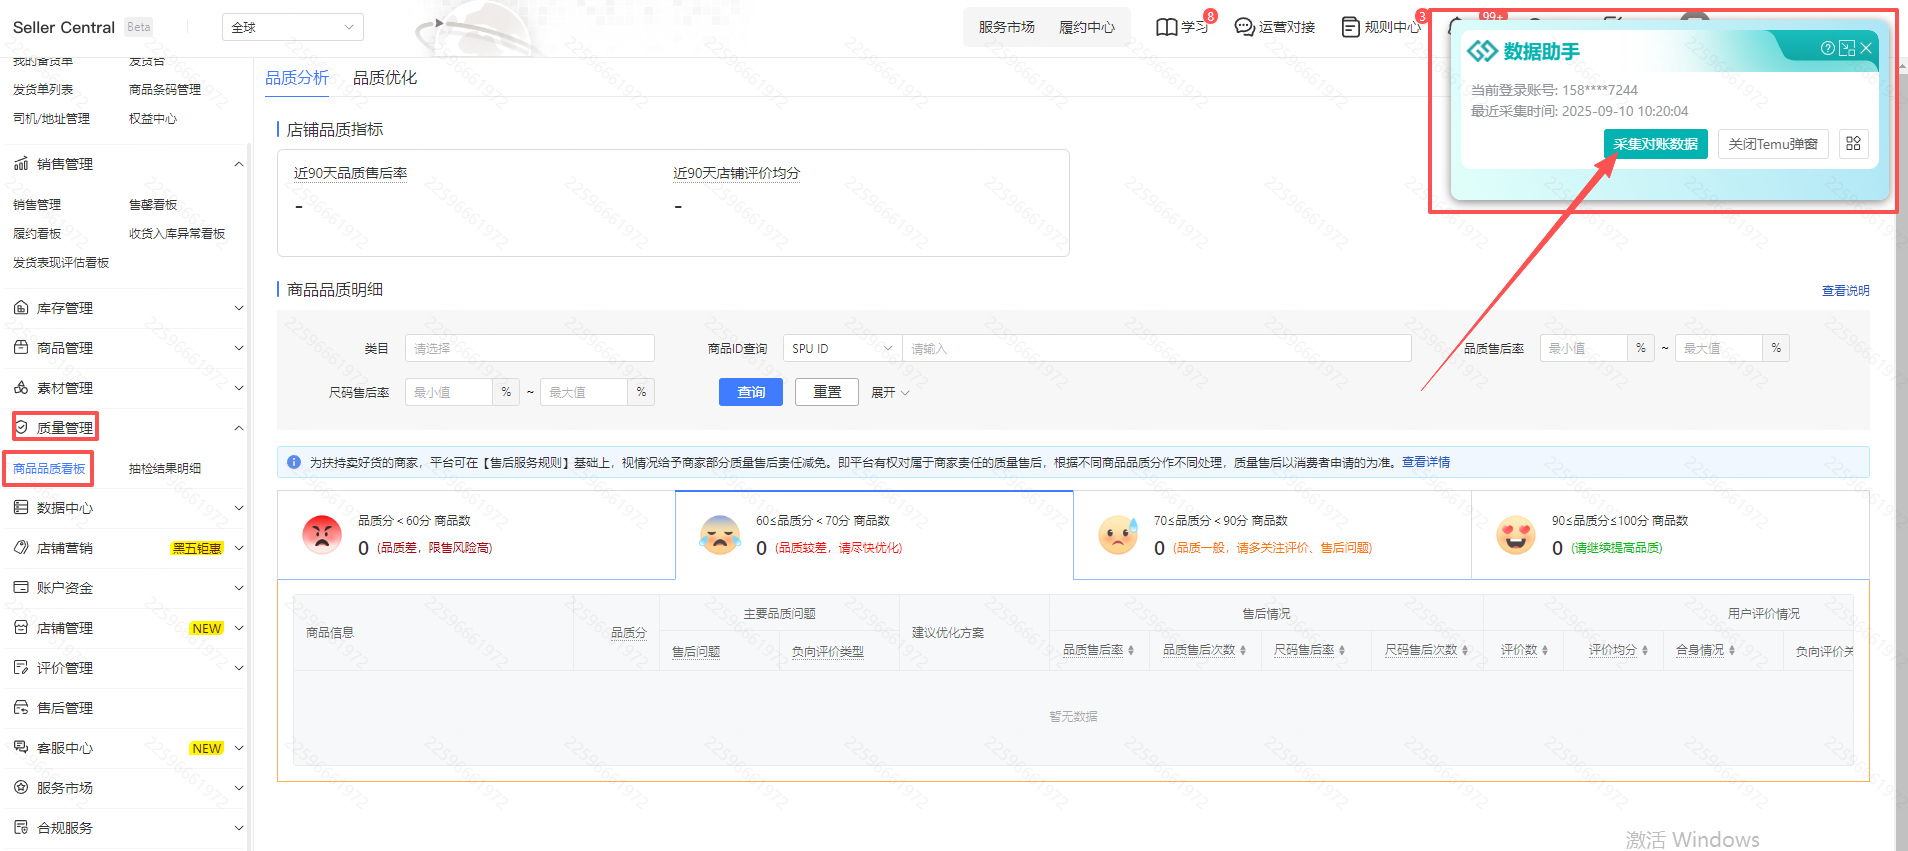Open the SPU ID type dropdown
Viewport: 1908px width, 851px height.
[842, 348]
